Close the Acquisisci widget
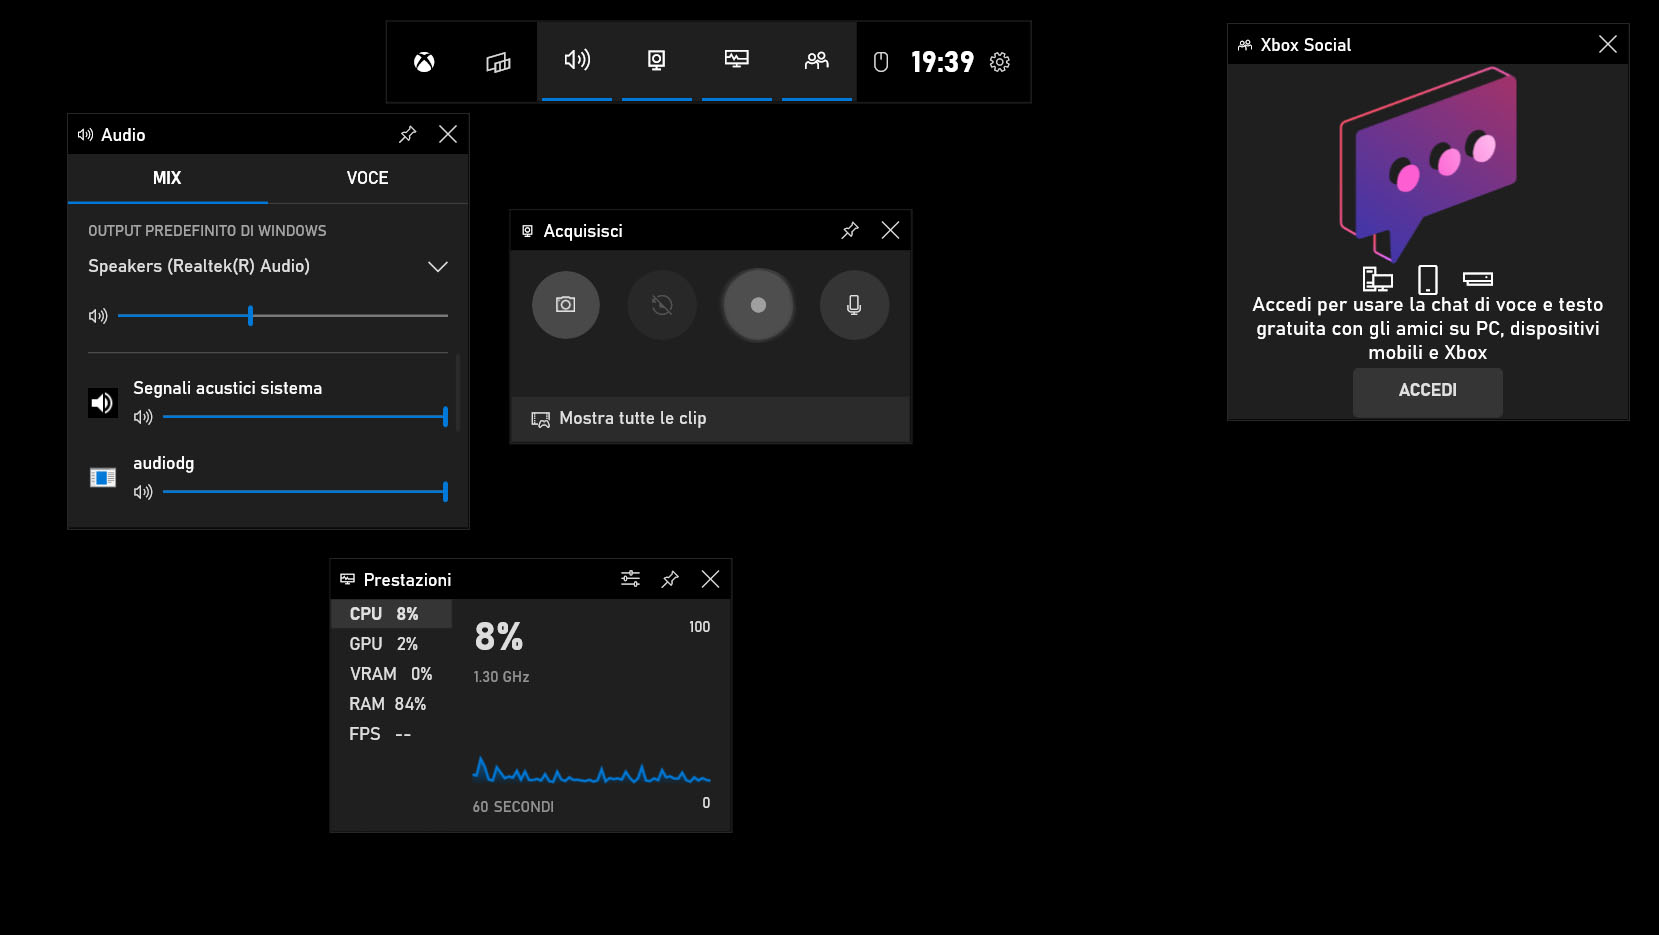The width and height of the screenshot is (1659, 935). tap(890, 230)
